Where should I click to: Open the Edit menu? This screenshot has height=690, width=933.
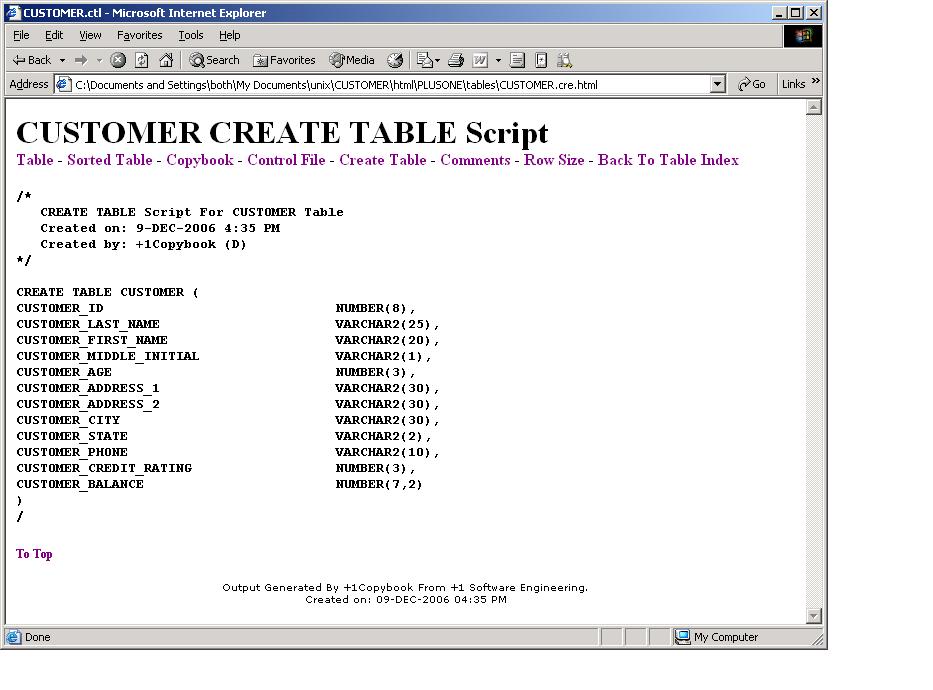[x=54, y=35]
